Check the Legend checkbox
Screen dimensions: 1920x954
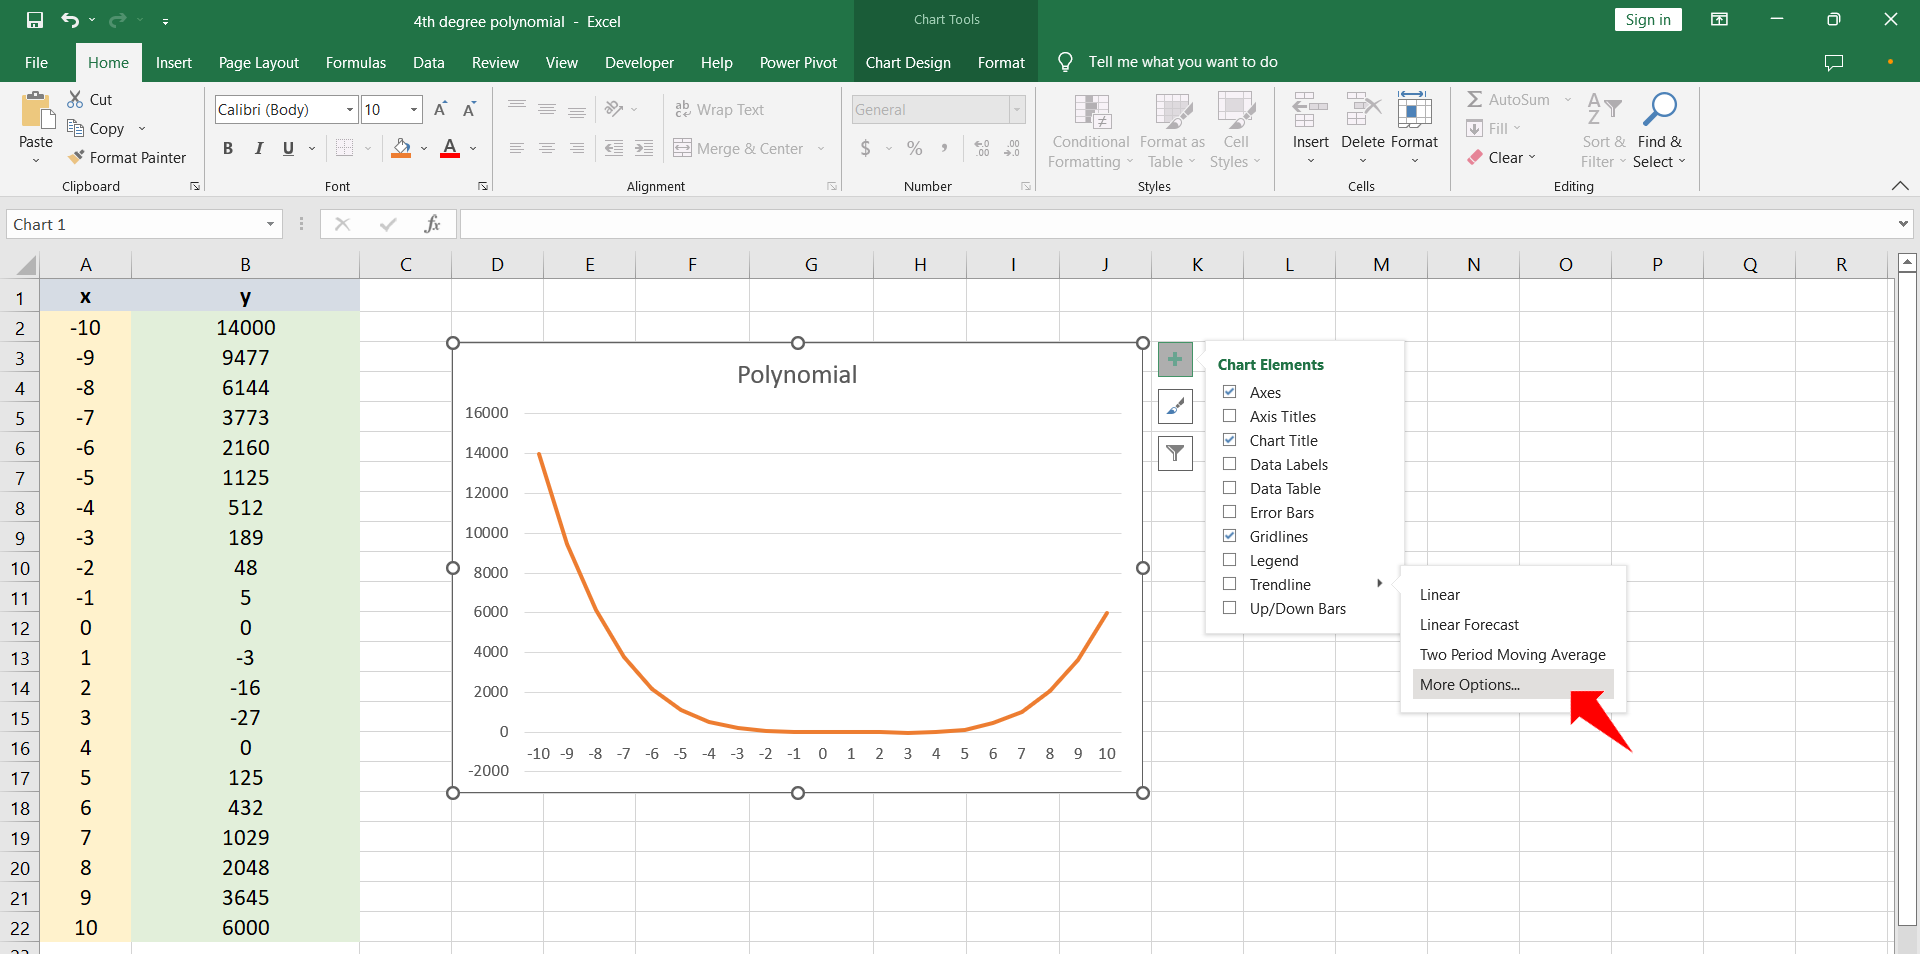click(x=1230, y=560)
